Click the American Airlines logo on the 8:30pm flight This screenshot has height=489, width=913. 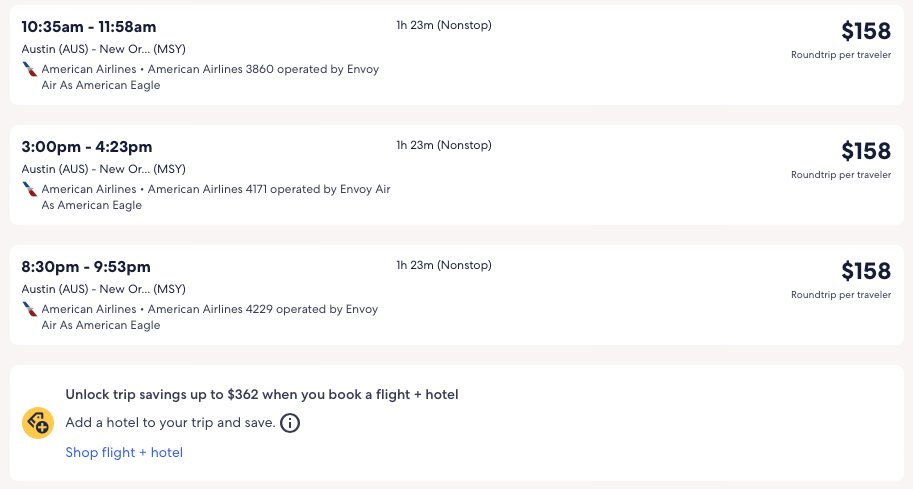pos(30,310)
